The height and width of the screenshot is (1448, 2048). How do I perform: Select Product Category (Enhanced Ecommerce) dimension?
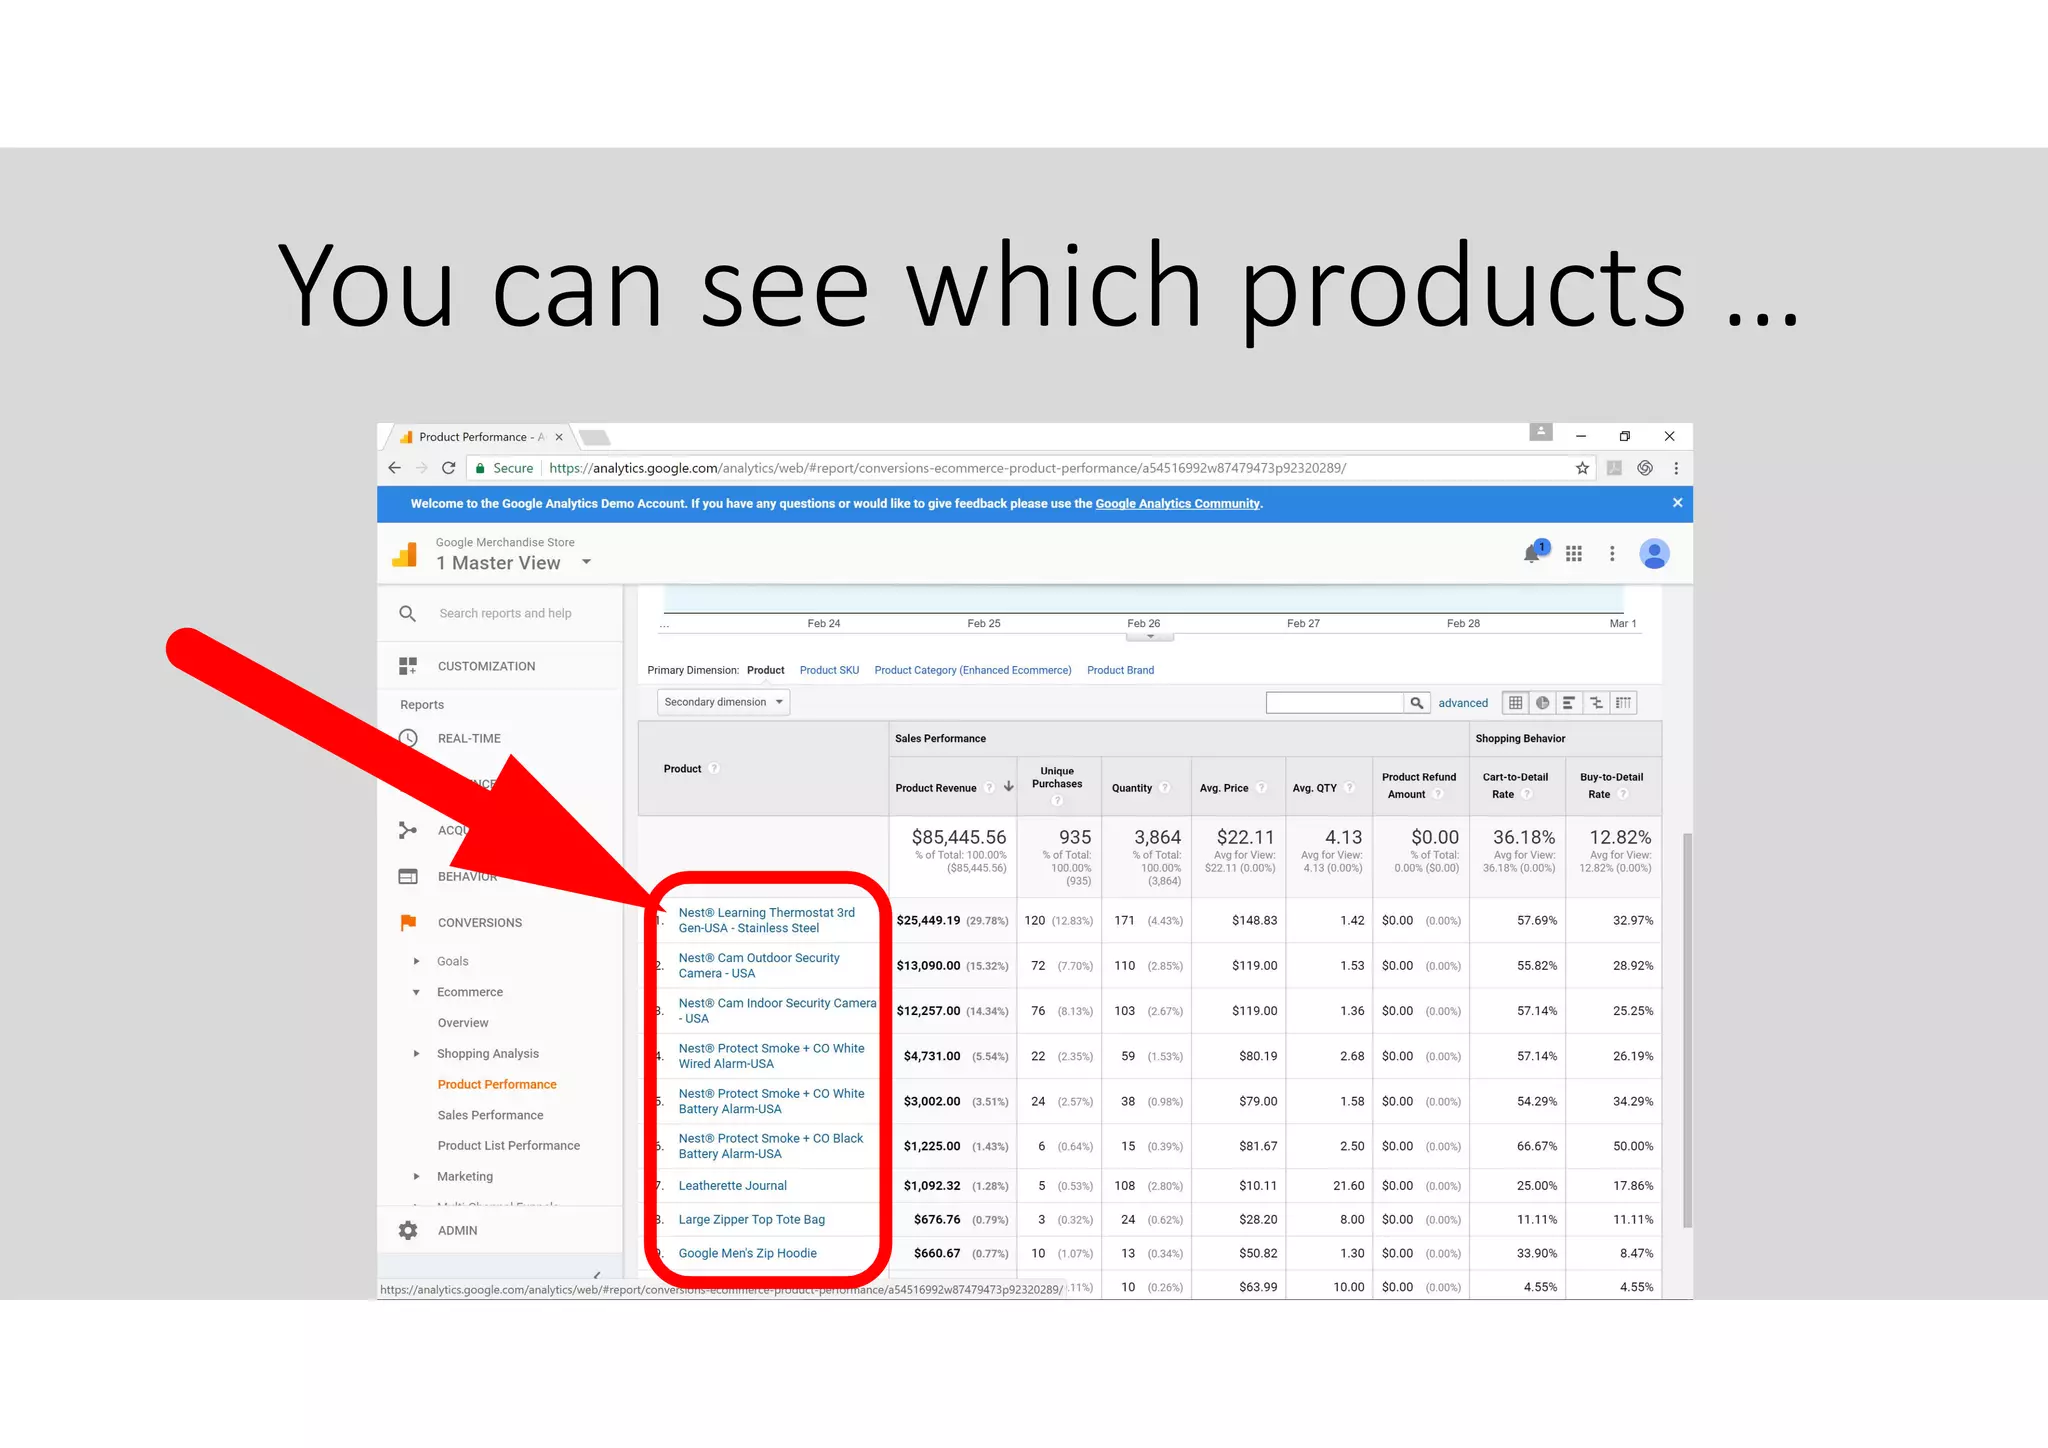coord(972,670)
